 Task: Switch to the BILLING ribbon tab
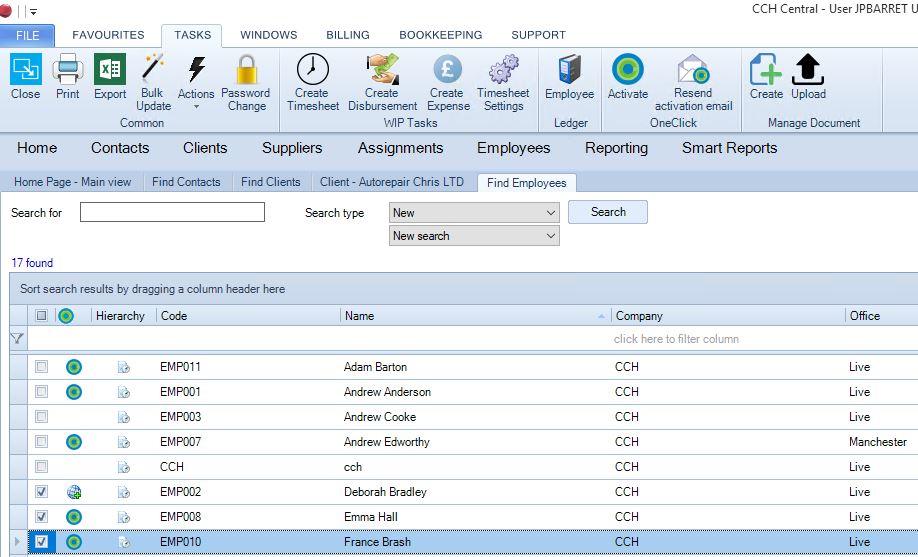tap(348, 35)
